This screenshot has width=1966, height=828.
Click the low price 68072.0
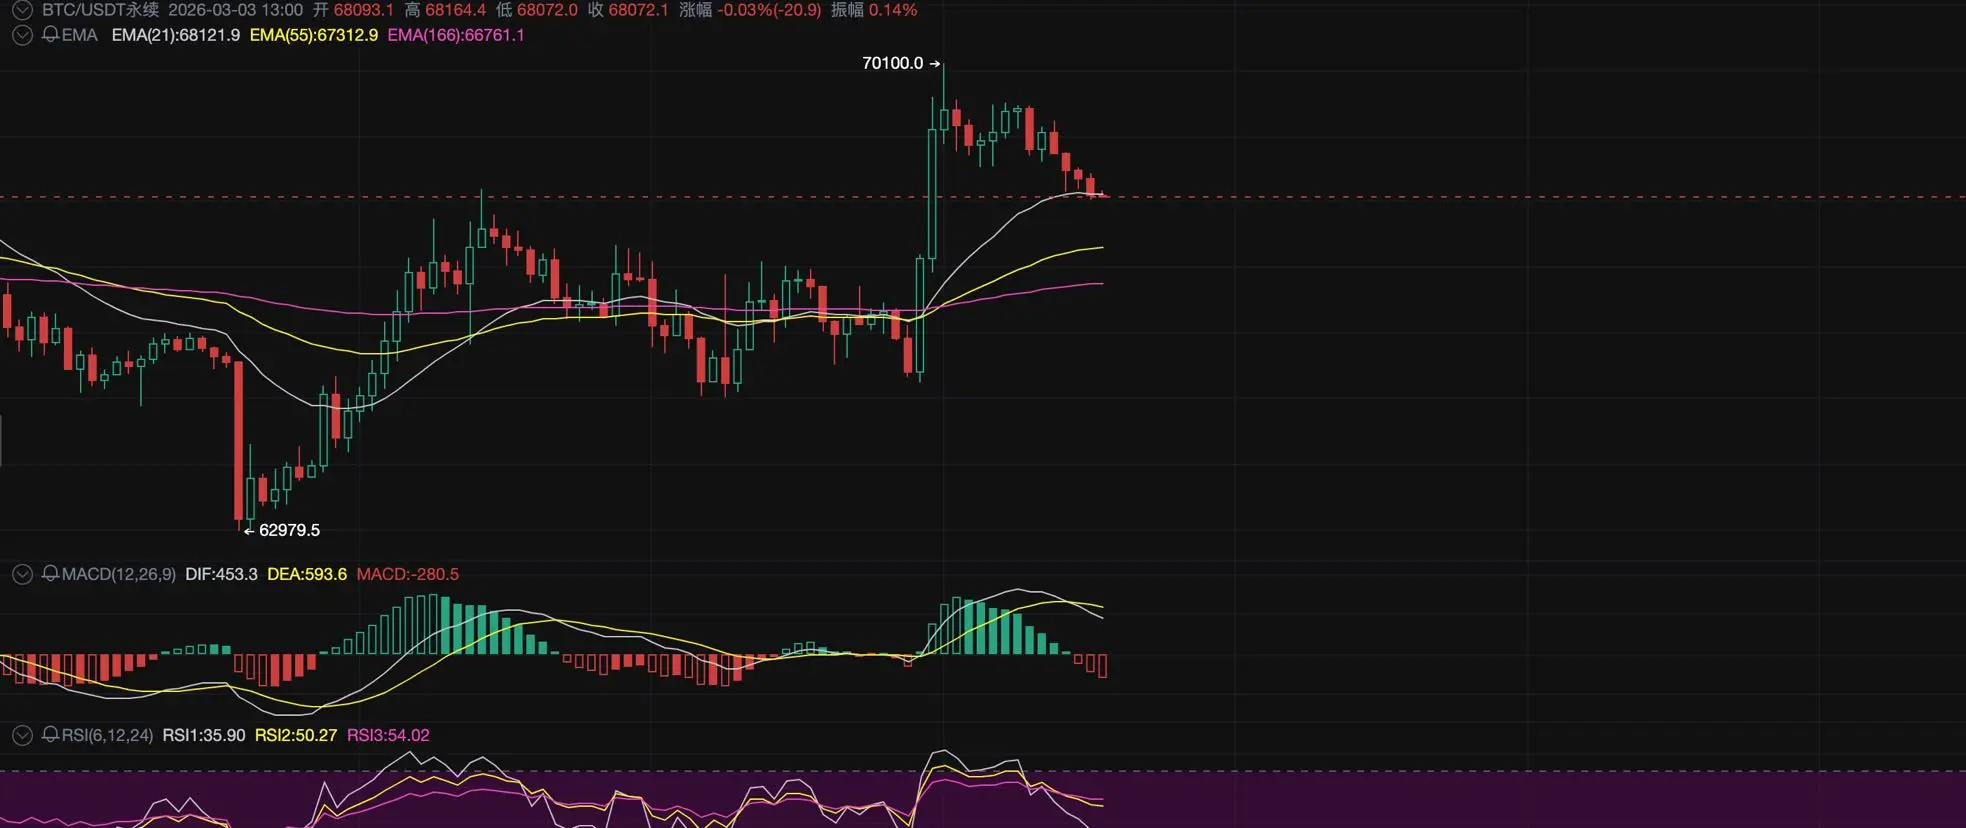point(547,10)
